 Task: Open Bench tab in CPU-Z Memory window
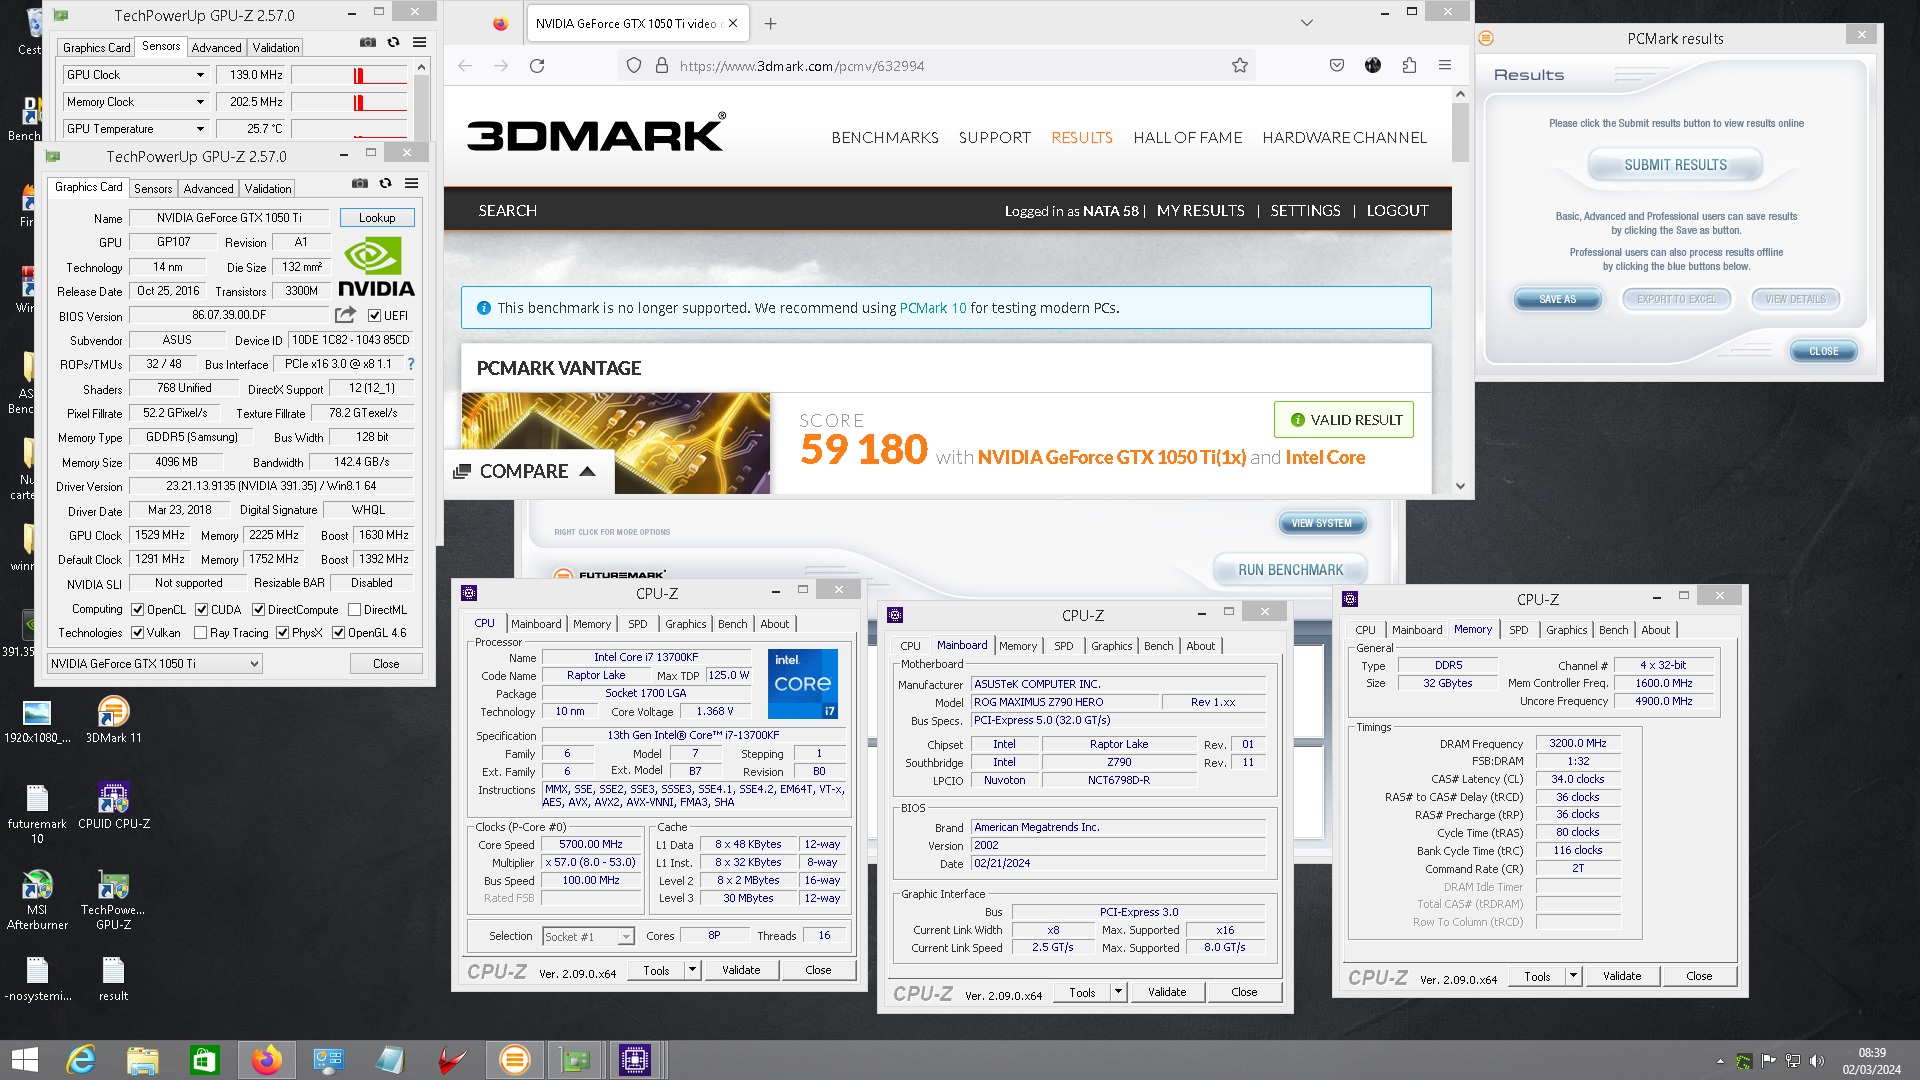pos(1613,630)
